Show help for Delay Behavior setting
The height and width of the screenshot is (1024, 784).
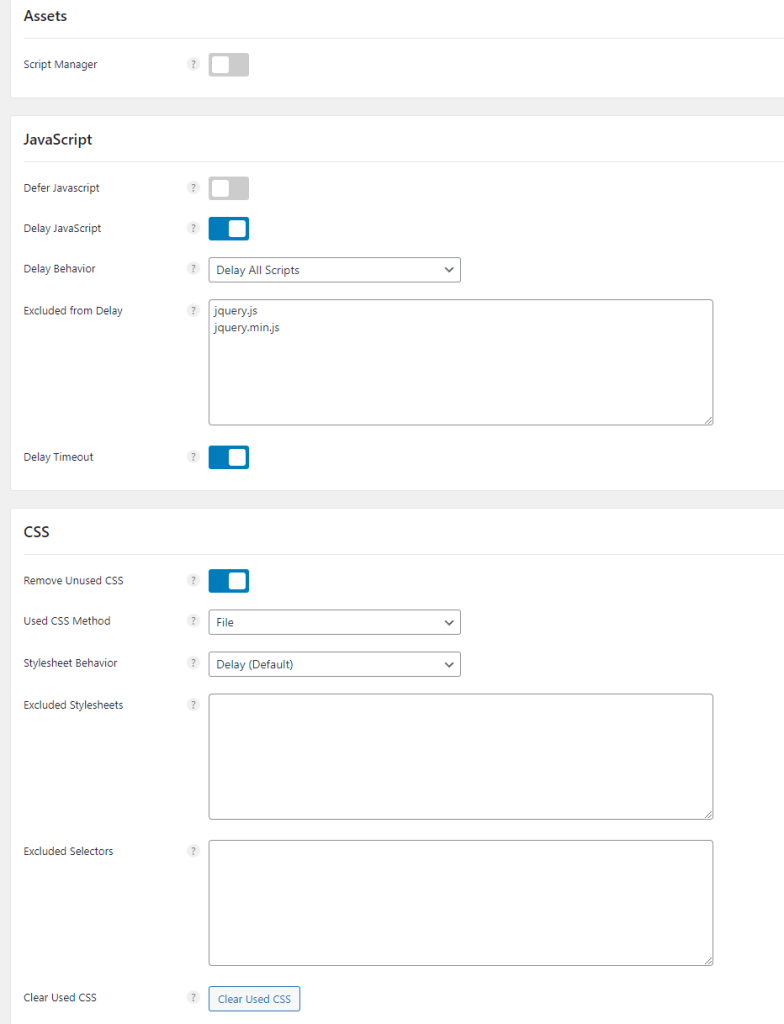click(x=193, y=268)
